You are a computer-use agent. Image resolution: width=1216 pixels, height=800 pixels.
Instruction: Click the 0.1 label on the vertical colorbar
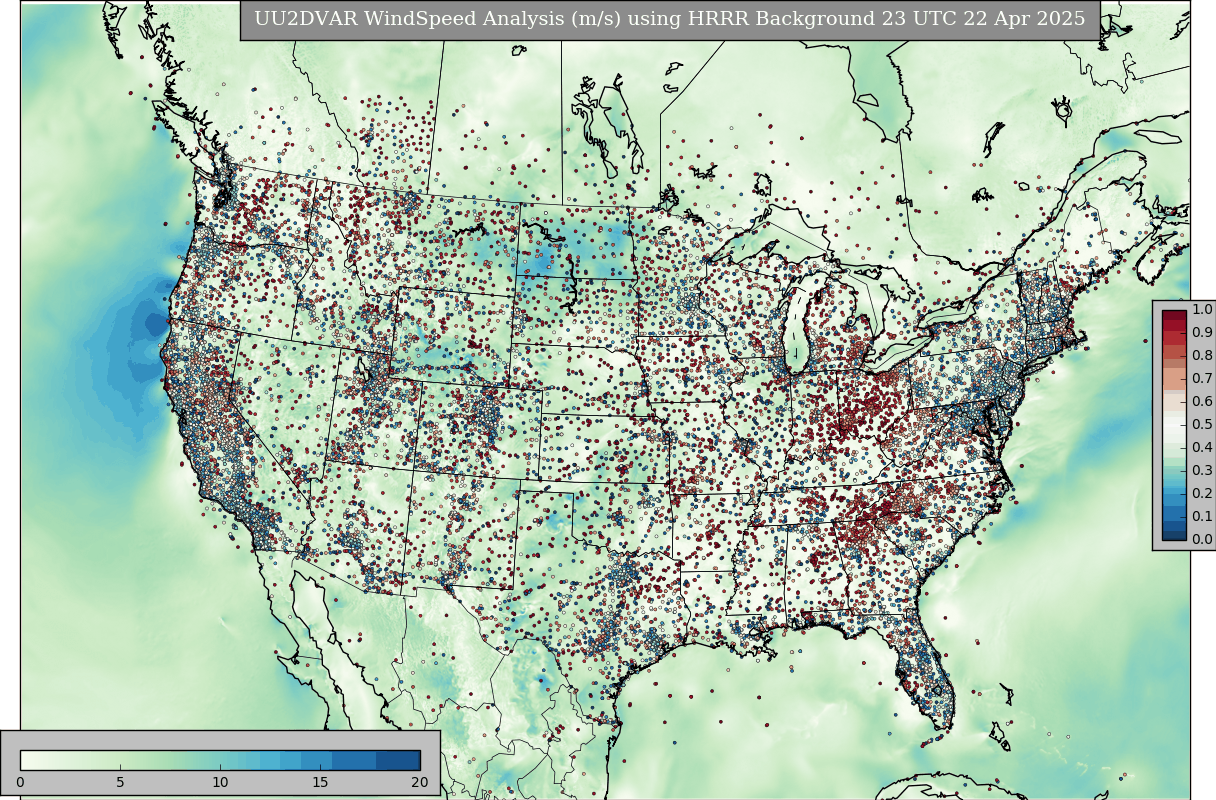click(x=1202, y=516)
